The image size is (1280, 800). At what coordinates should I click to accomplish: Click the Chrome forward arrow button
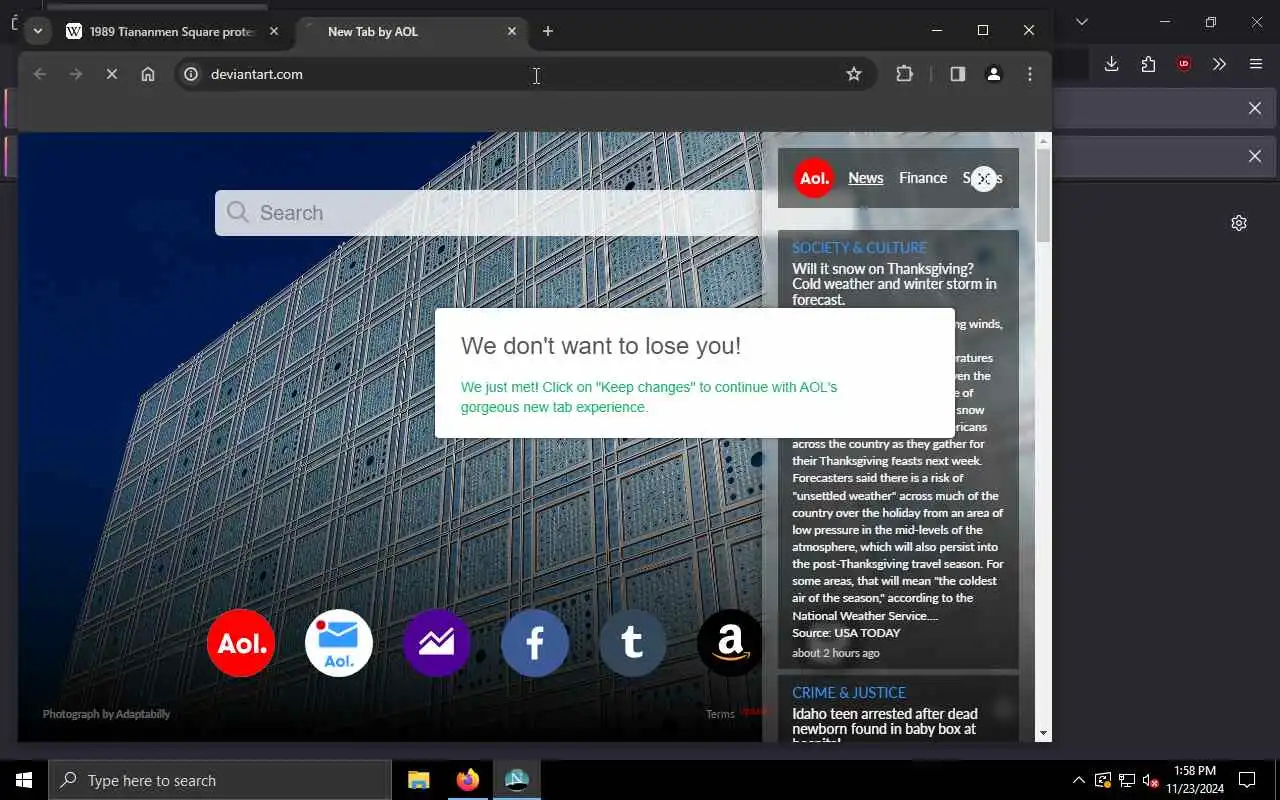(x=76, y=74)
